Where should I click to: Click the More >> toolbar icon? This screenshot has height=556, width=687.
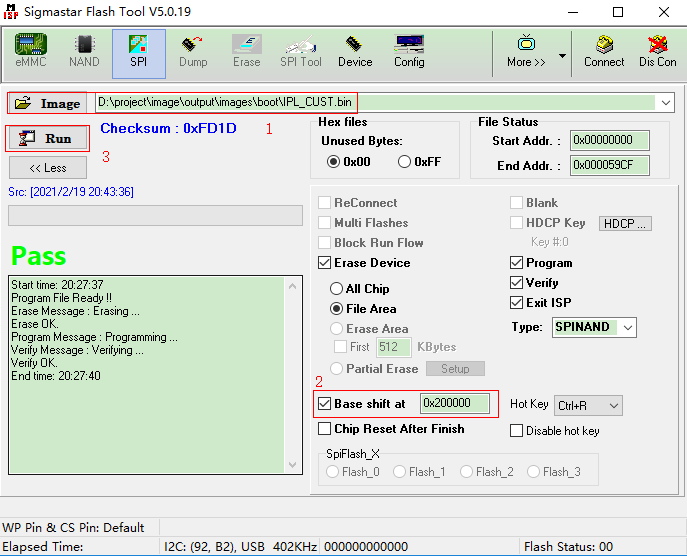[526, 52]
